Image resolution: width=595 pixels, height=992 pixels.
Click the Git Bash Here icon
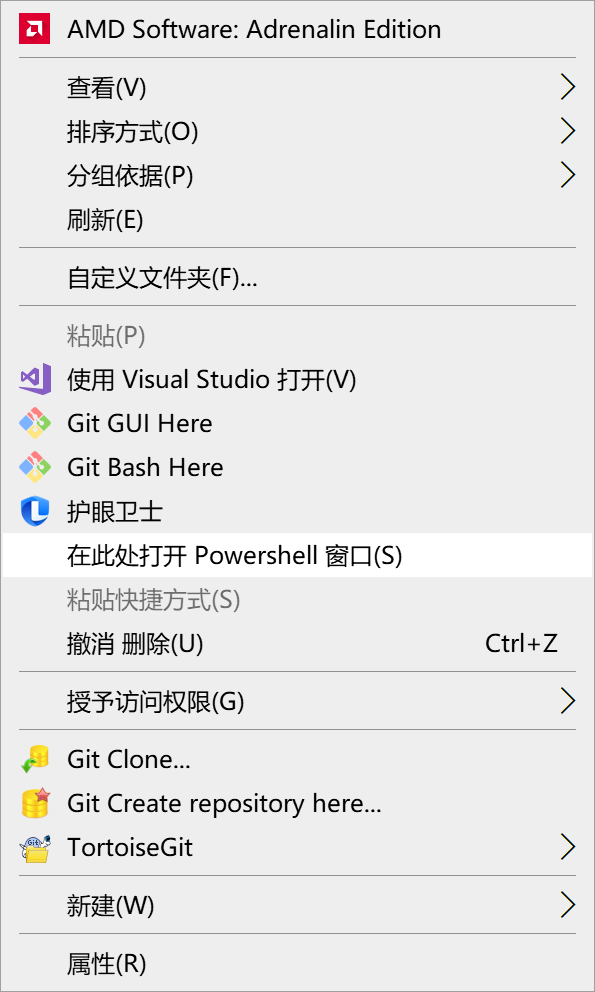pos(35,468)
